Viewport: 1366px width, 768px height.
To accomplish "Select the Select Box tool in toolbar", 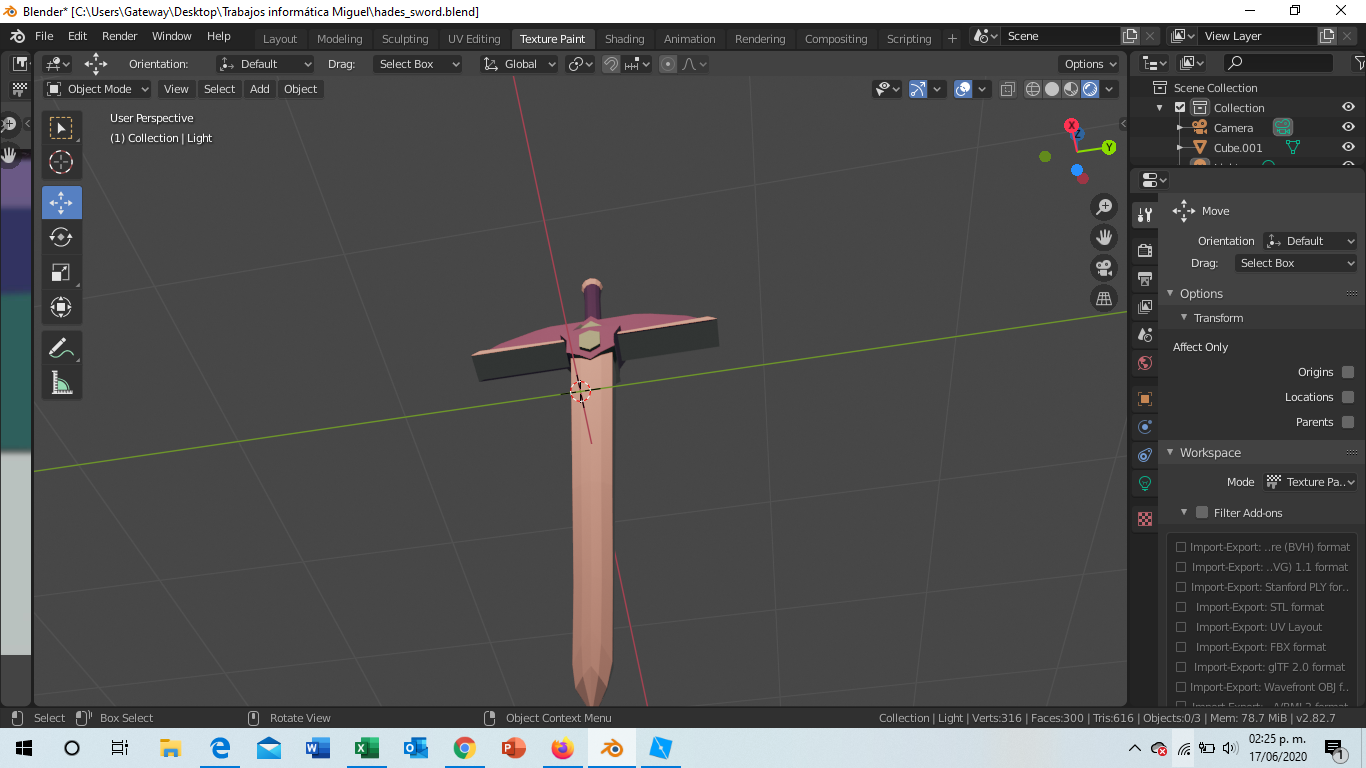I will click(x=61, y=128).
